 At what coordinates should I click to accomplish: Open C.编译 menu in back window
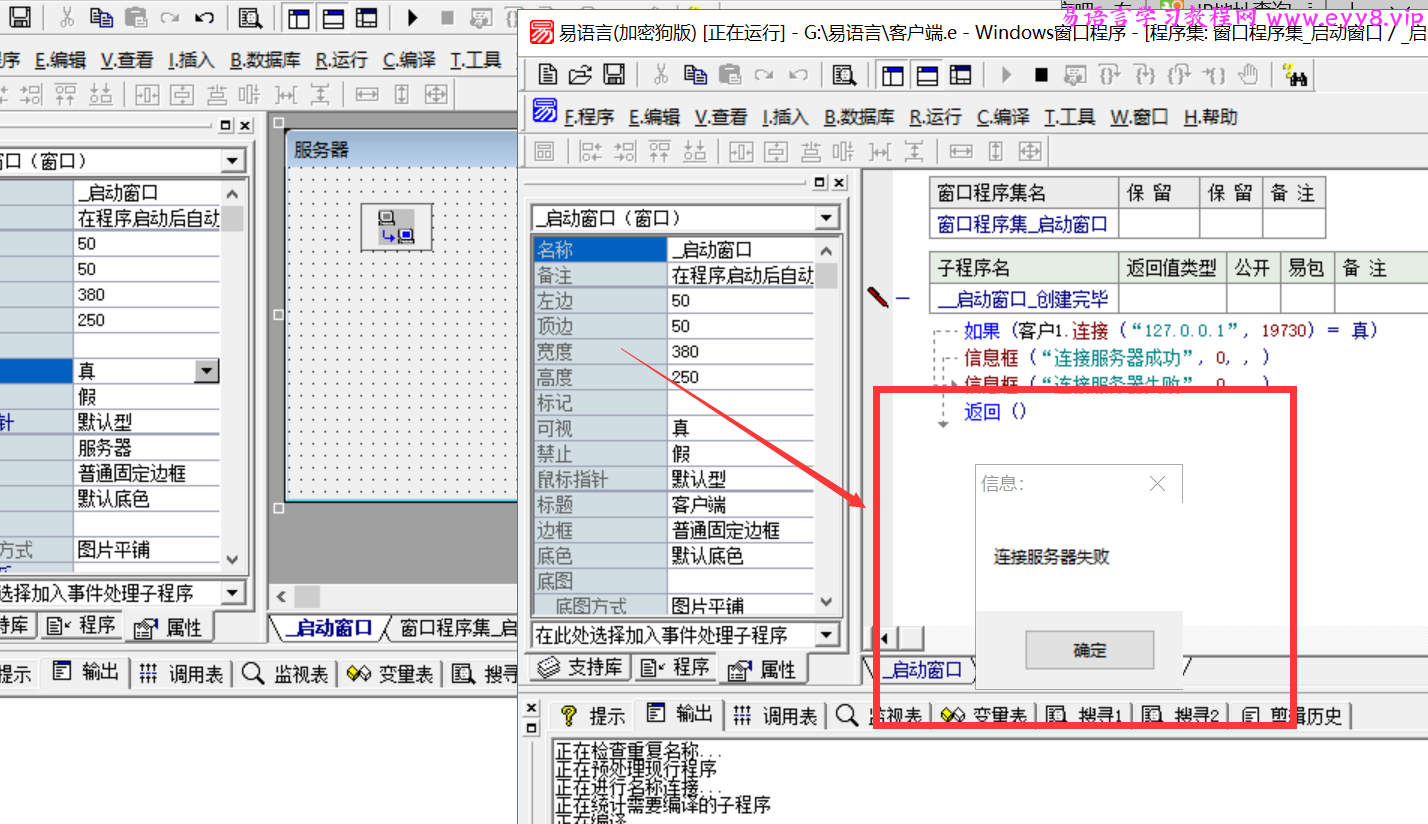[409, 60]
